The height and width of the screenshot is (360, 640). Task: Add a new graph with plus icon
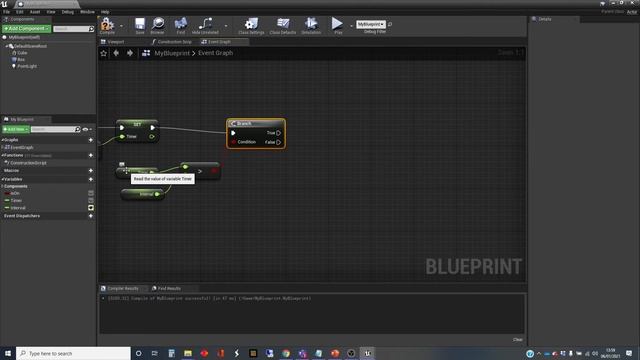pos(91,140)
